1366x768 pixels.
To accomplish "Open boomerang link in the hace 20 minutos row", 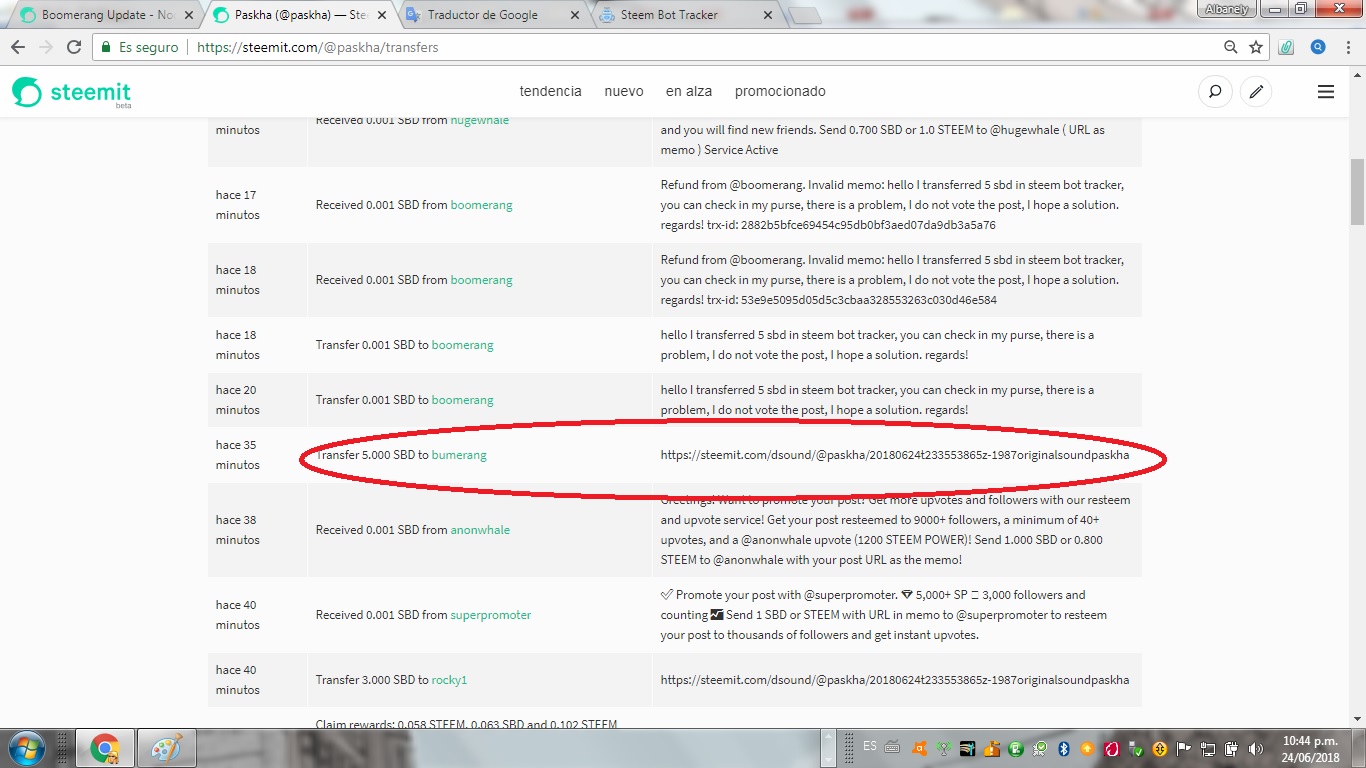I will pyautogui.click(x=462, y=400).
